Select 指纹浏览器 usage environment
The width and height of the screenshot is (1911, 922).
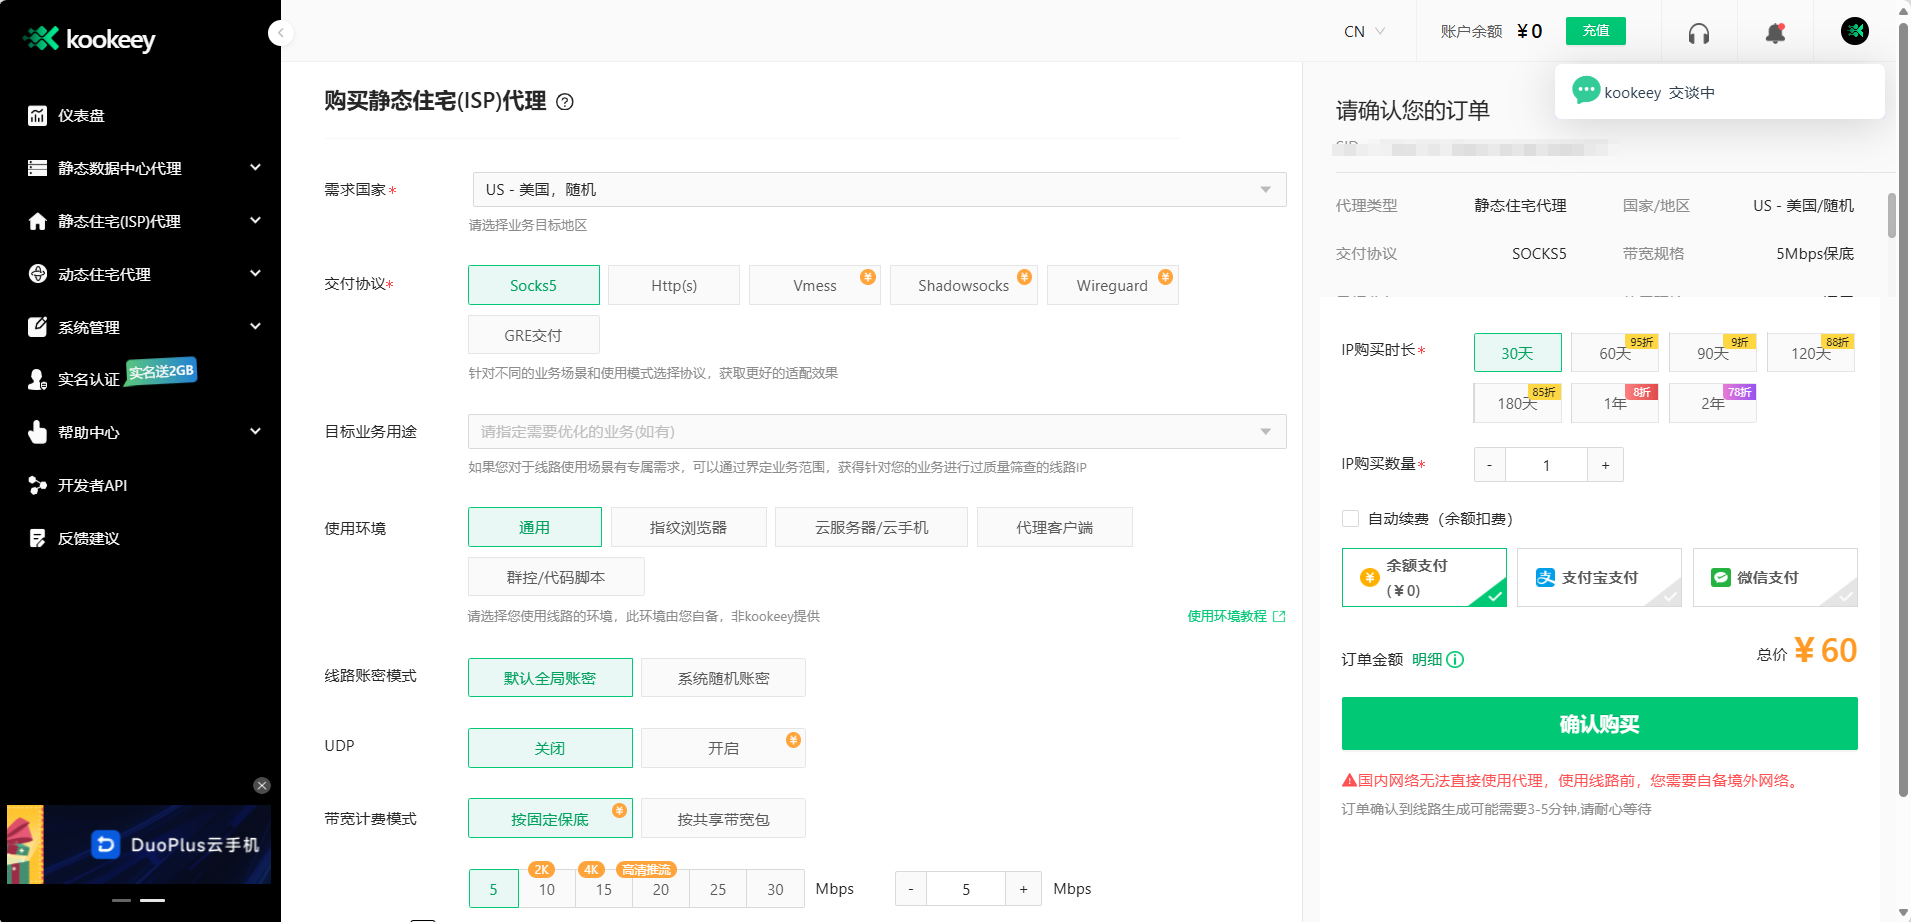point(689,527)
